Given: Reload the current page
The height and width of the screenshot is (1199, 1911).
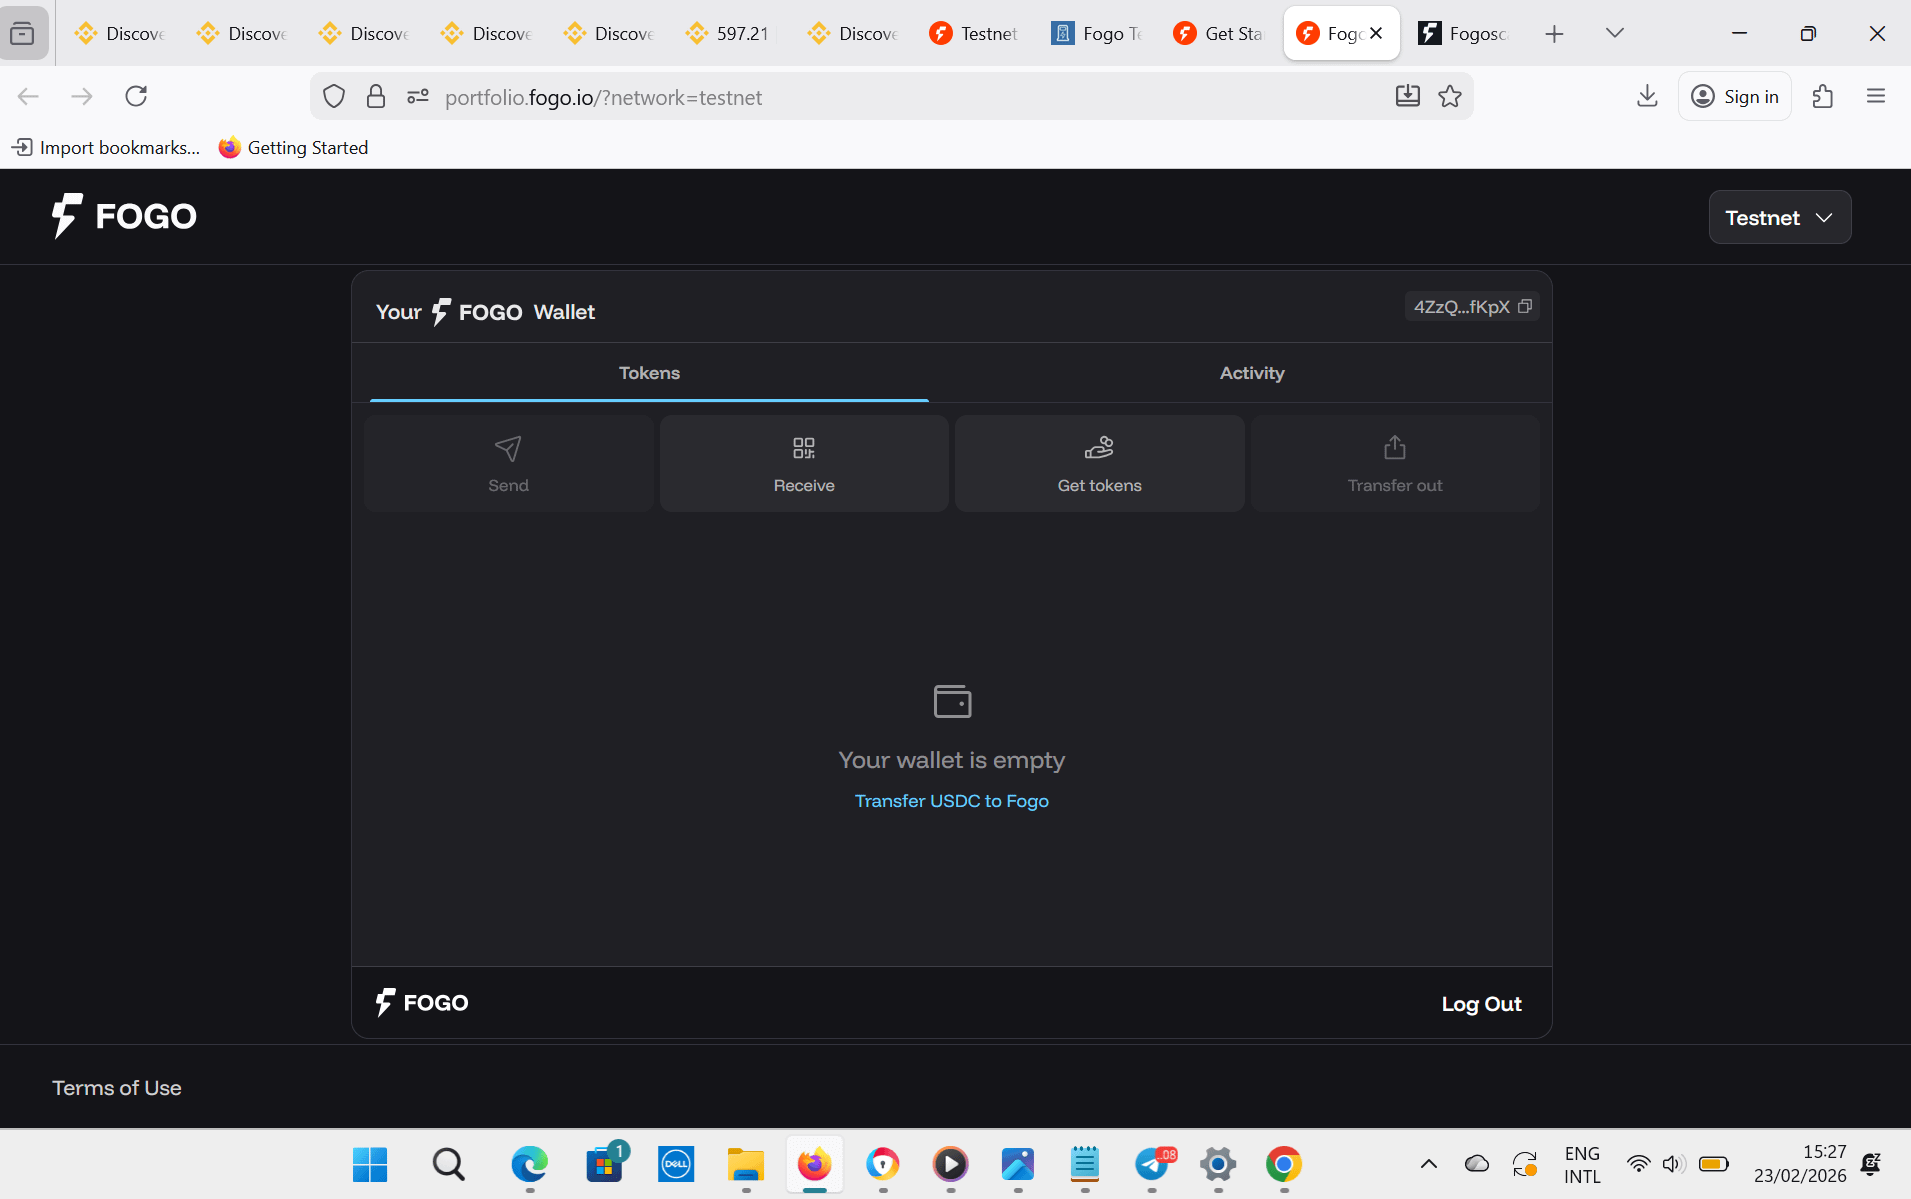Looking at the screenshot, I should [136, 96].
